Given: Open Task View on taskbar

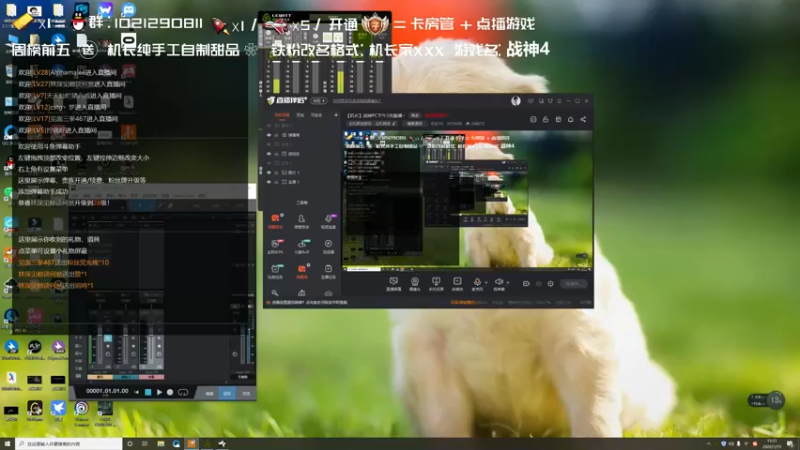Looking at the screenshot, I should tap(145, 444).
